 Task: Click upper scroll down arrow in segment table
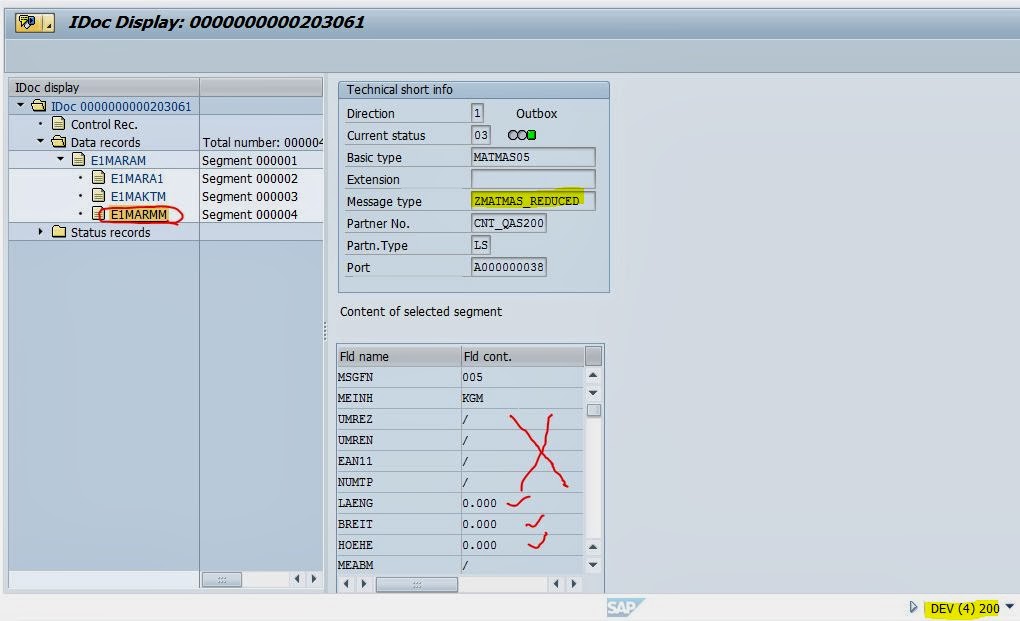(593, 393)
